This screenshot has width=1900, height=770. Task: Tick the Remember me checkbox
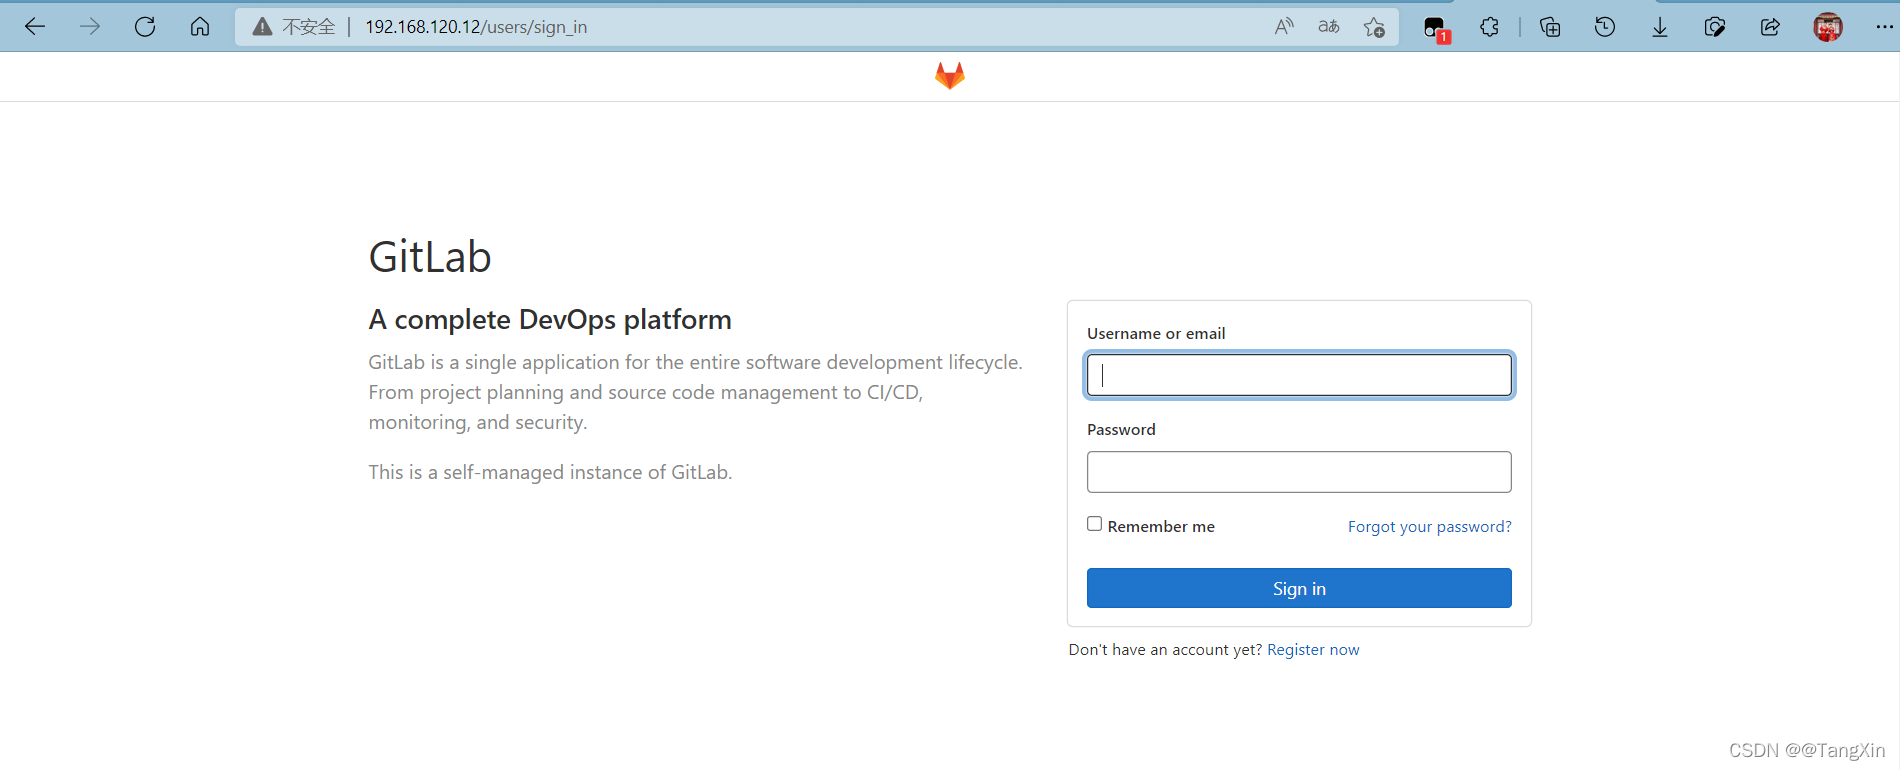pyautogui.click(x=1095, y=524)
